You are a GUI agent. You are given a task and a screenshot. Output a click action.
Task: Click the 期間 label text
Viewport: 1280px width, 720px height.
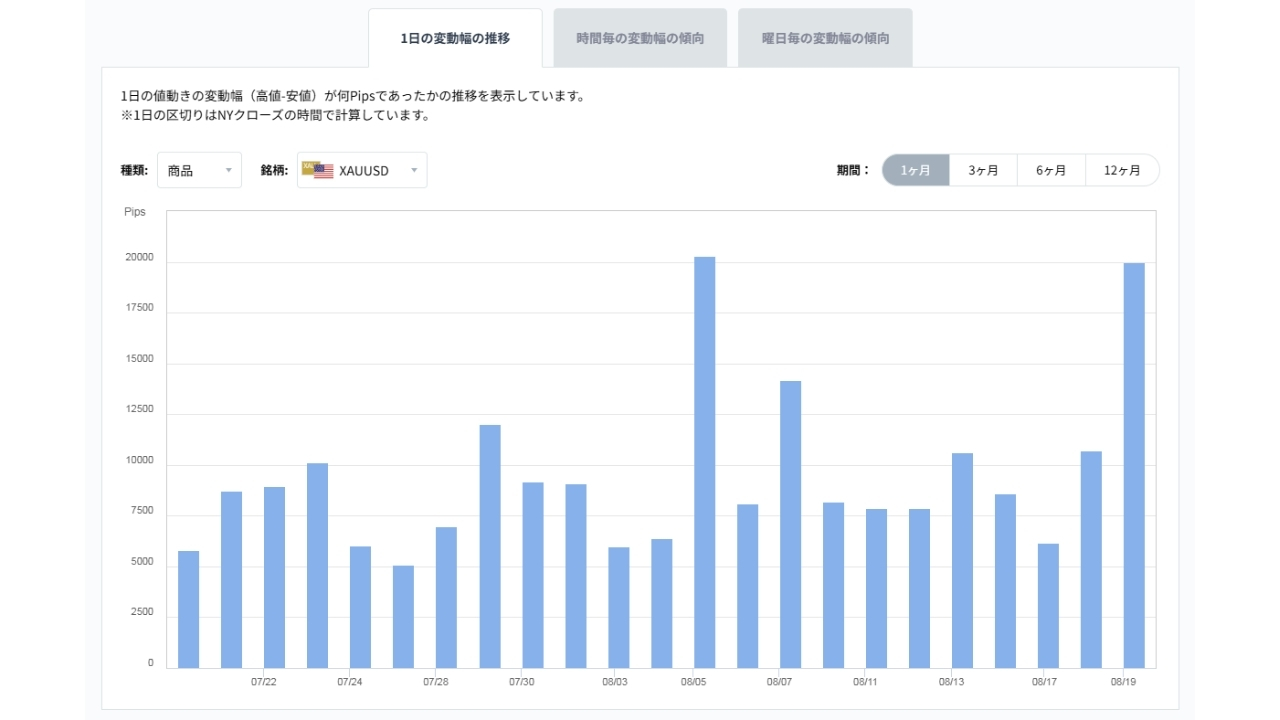point(853,170)
